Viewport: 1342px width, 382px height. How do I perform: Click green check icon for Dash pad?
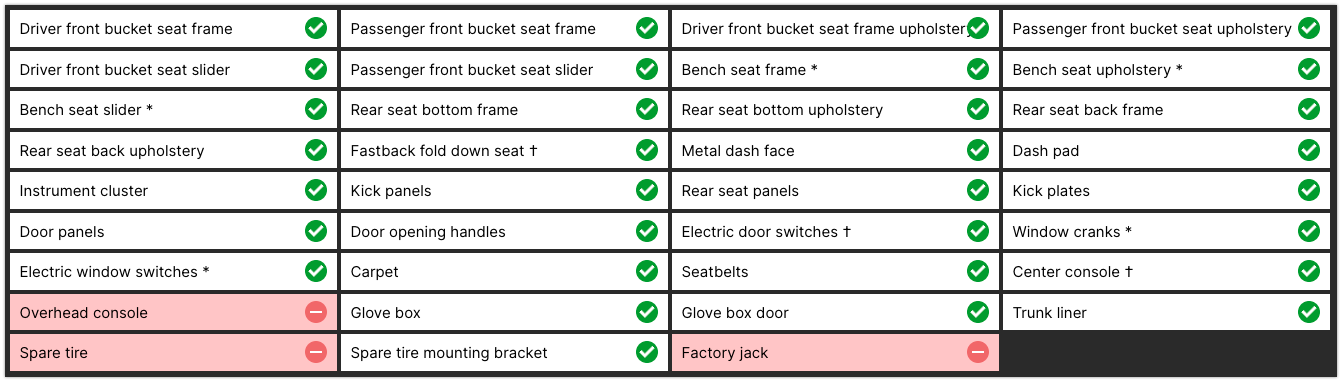click(1309, 151)
